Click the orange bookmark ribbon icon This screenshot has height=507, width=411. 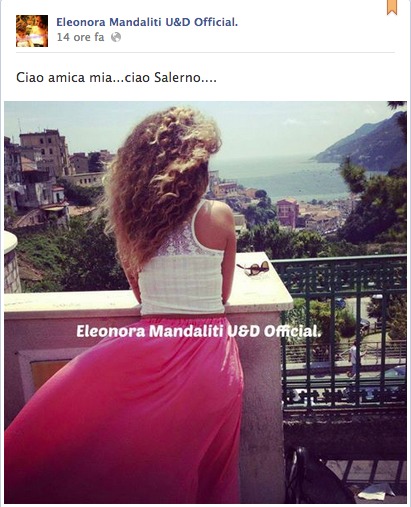pos(392,7)
